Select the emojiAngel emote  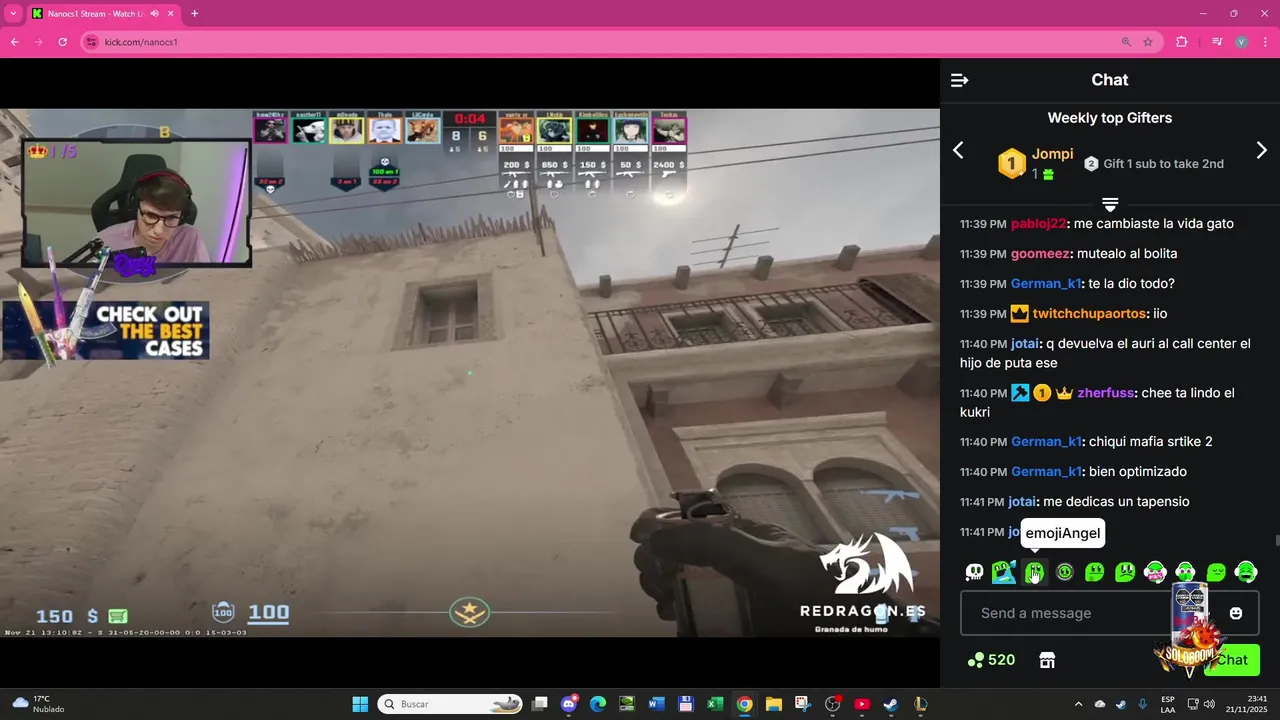pyautogui.click(x=1034, y=572)
